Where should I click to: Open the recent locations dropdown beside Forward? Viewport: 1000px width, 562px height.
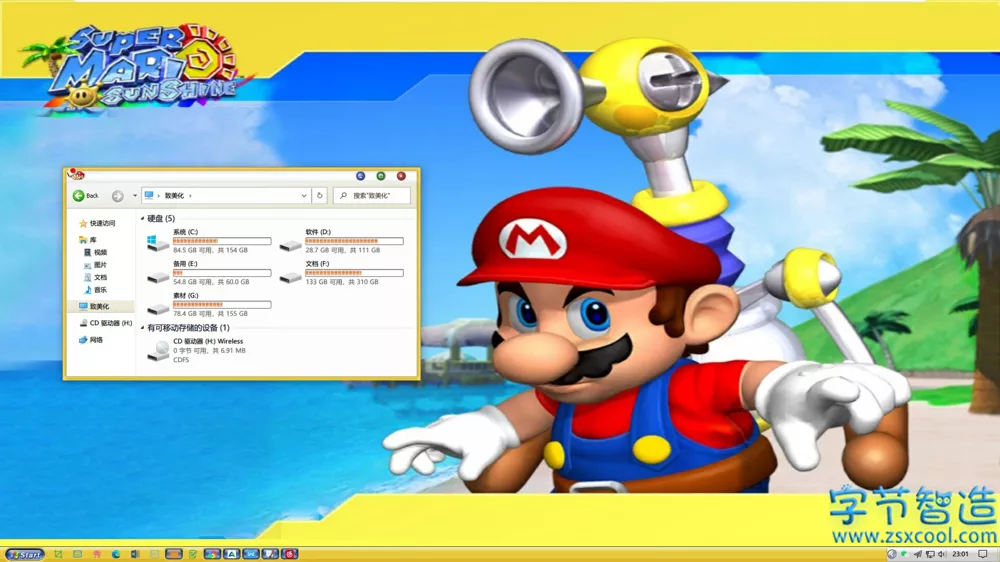click(x=135, y=196)
